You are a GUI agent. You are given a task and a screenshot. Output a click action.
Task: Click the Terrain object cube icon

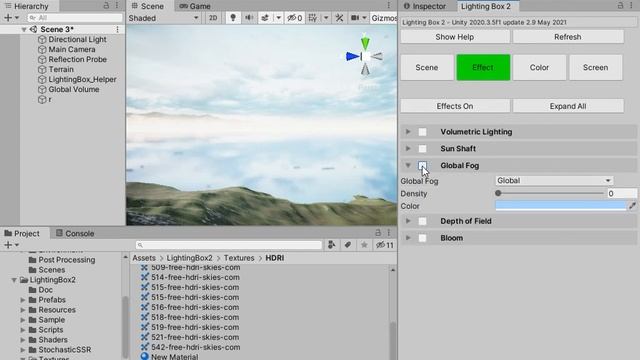click(x=42, y=69)
